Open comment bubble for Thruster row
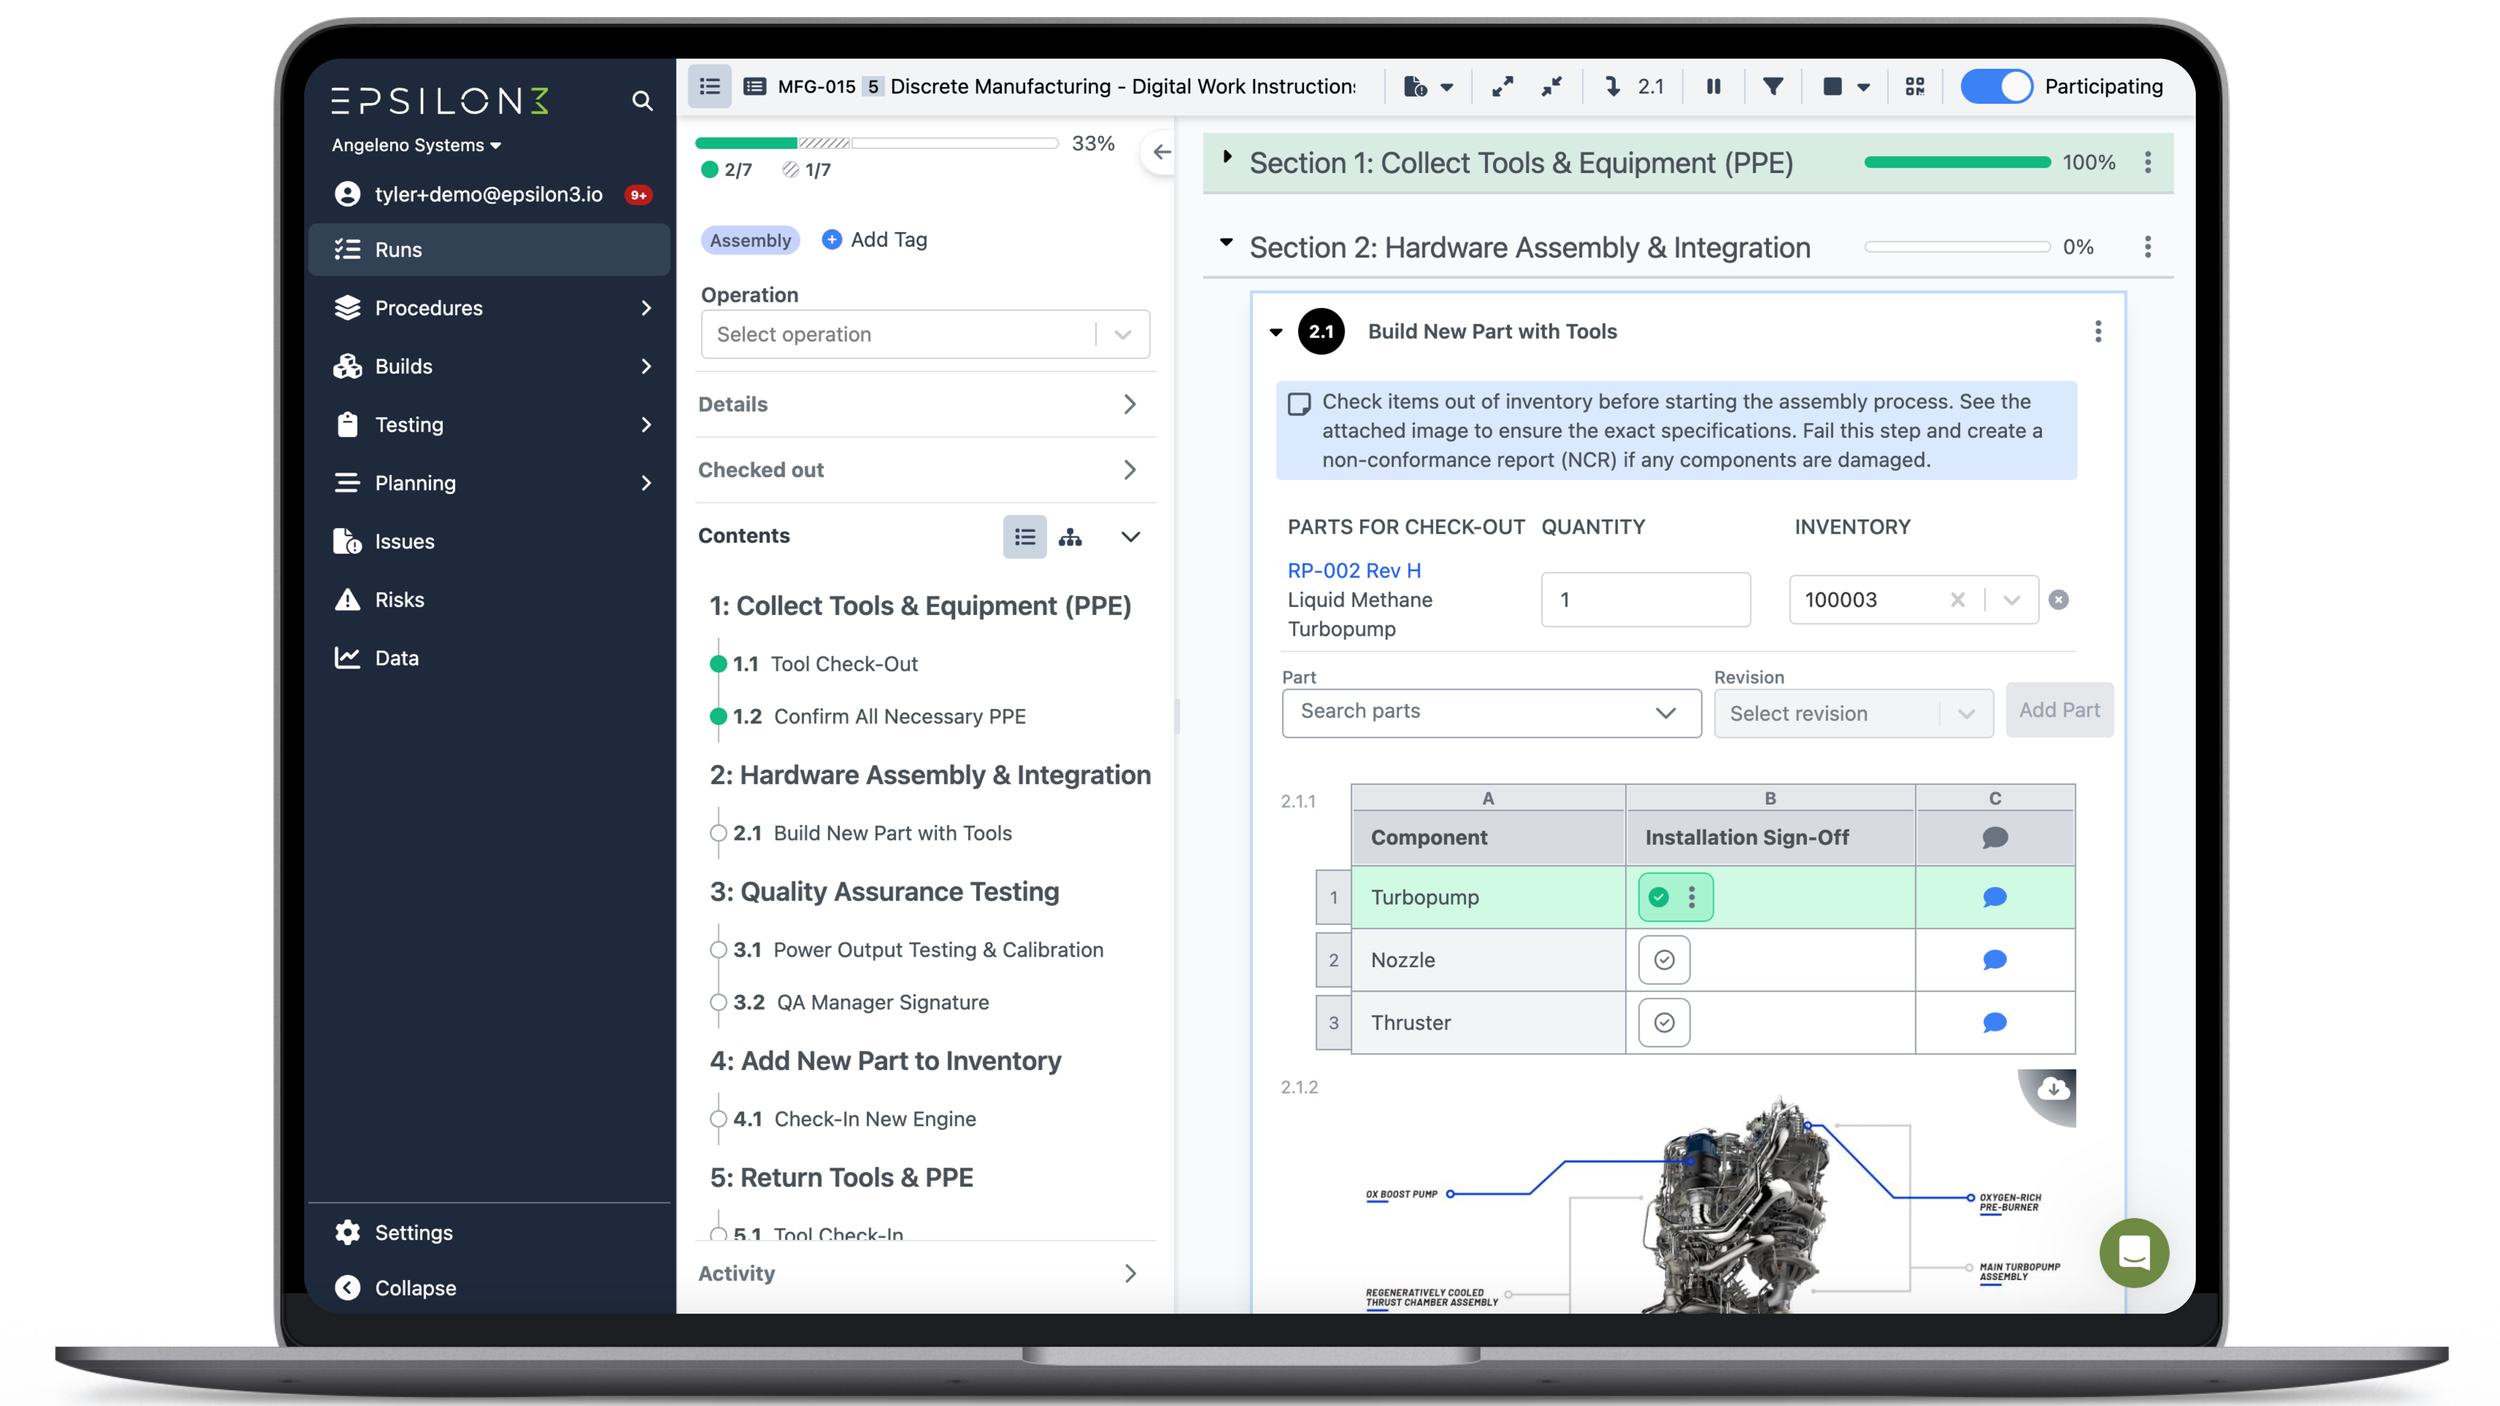Image resolution: width=2500 pixels, height=1406 pixels. [x=1994, y=1022]
